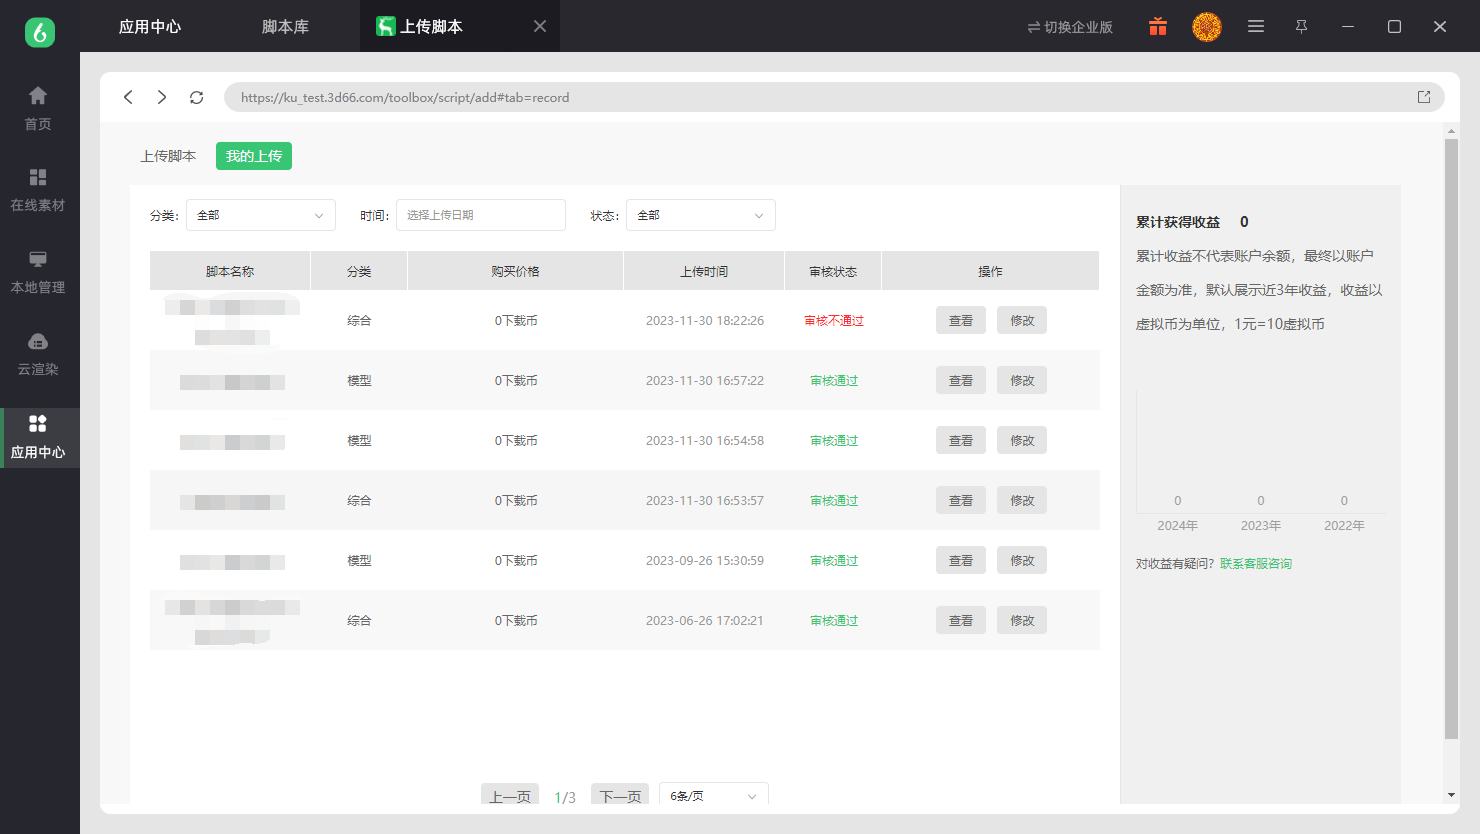This screenshot has width=1480, height=834.
Task: Reload the page with refresh icon
Action: (x=196, y=97)
